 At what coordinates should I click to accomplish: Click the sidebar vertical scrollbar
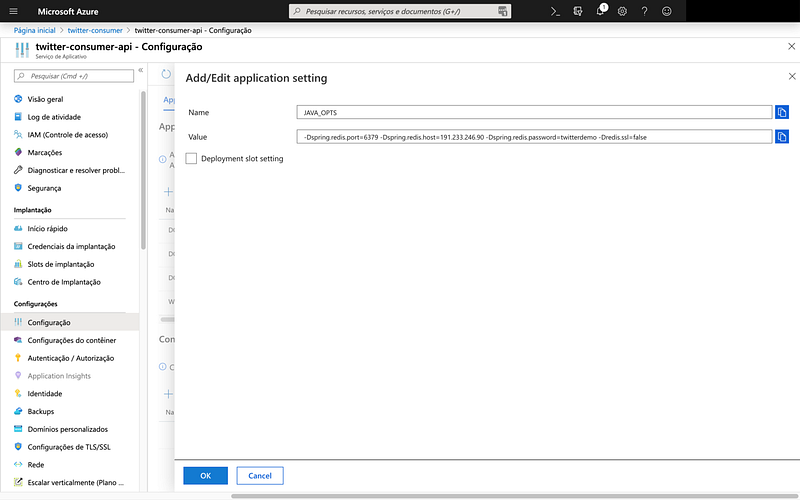(x=143, y=170)
